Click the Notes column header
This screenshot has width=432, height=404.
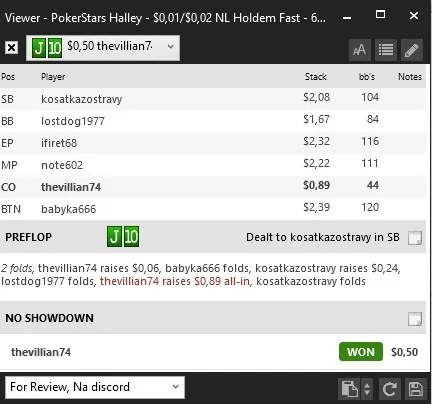click(x=410, y=77)
